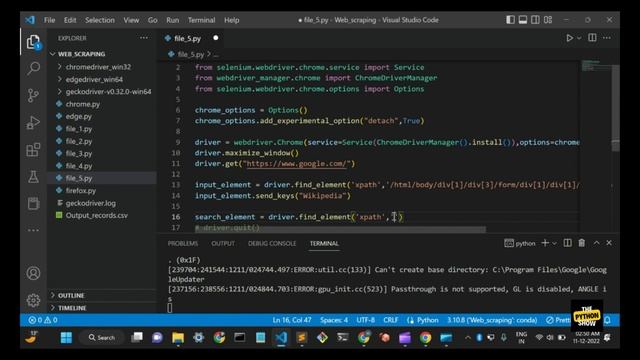Image resolution: width=640 pixels, height=360 pixels.
Task: Open run button dropdown arrow
Action: tap(579, 38)
